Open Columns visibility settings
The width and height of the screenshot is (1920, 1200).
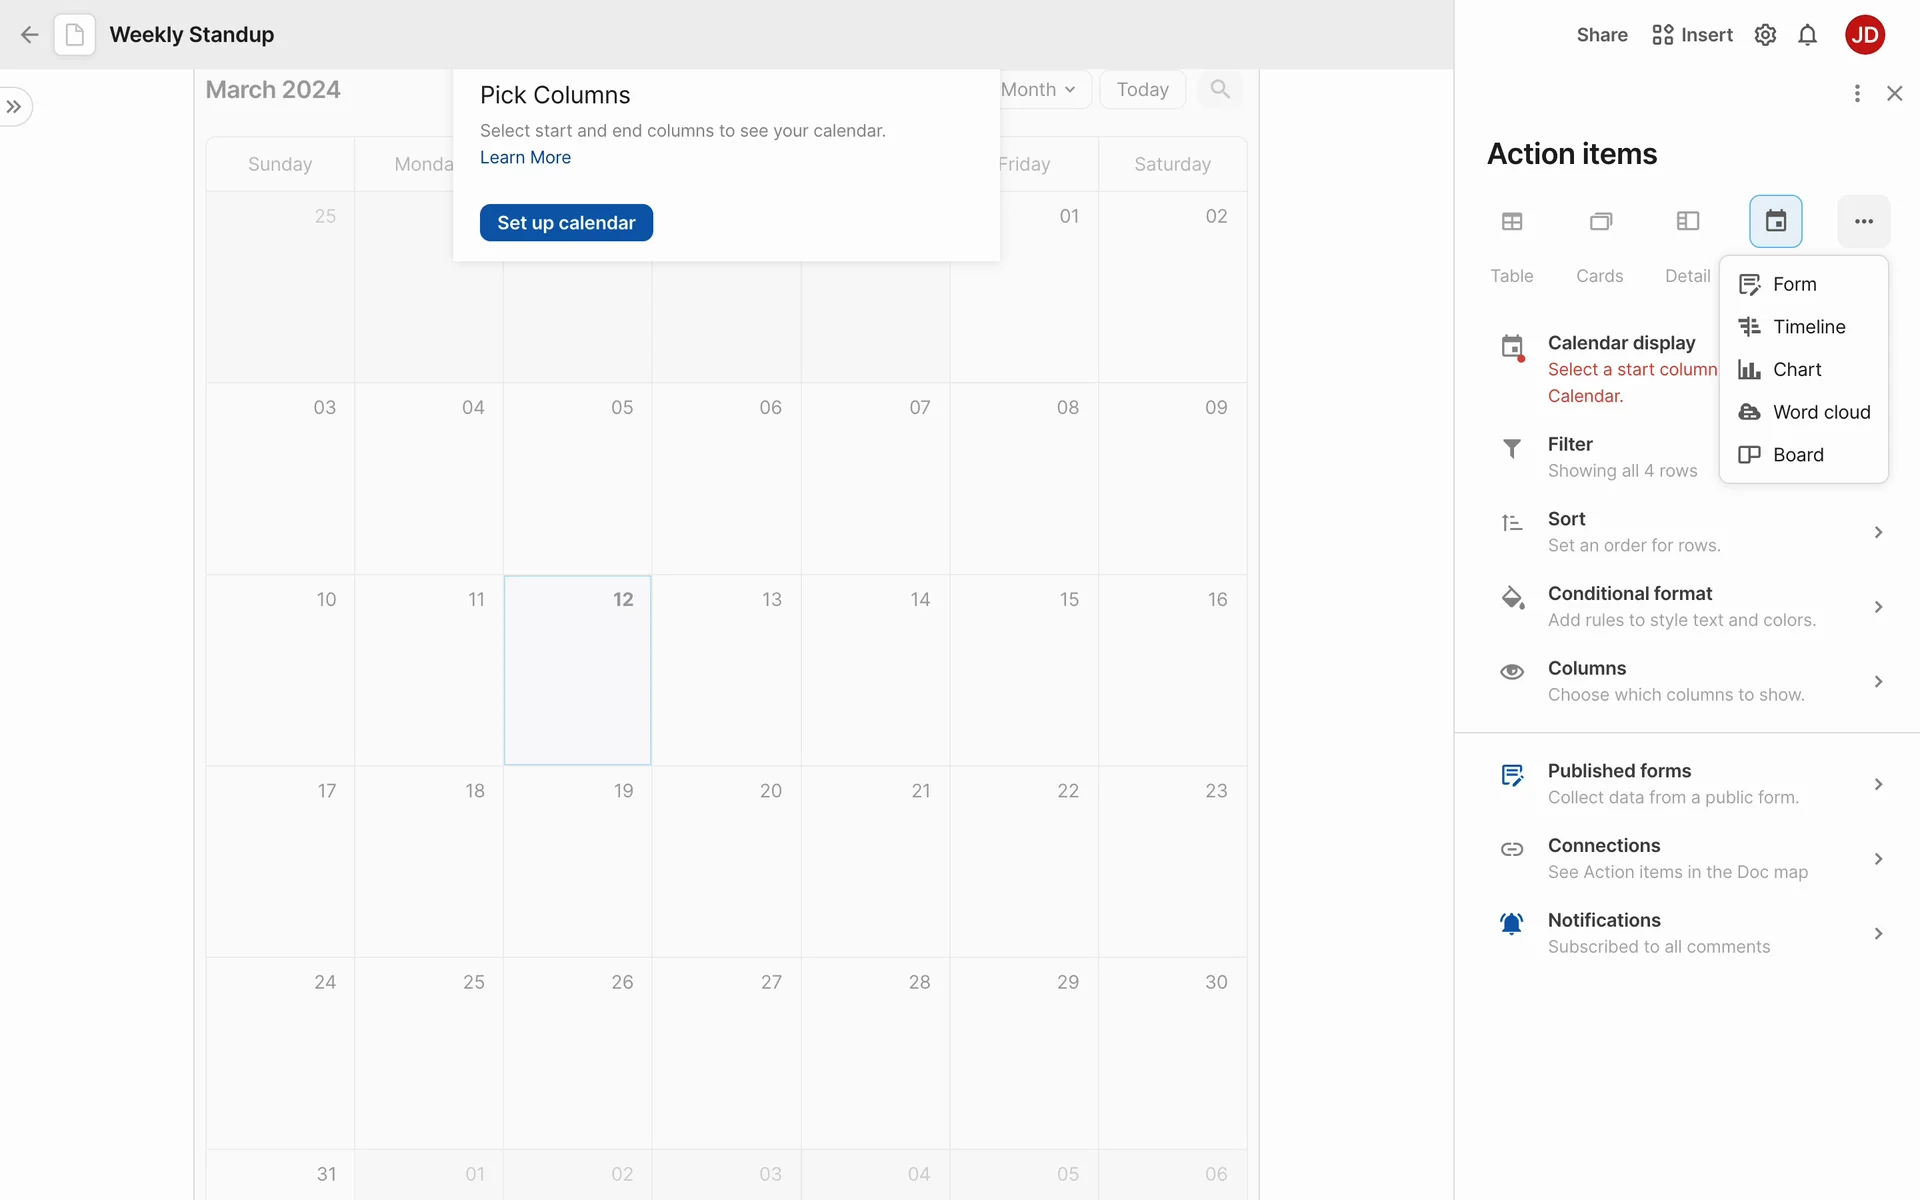coord(1690,681)
